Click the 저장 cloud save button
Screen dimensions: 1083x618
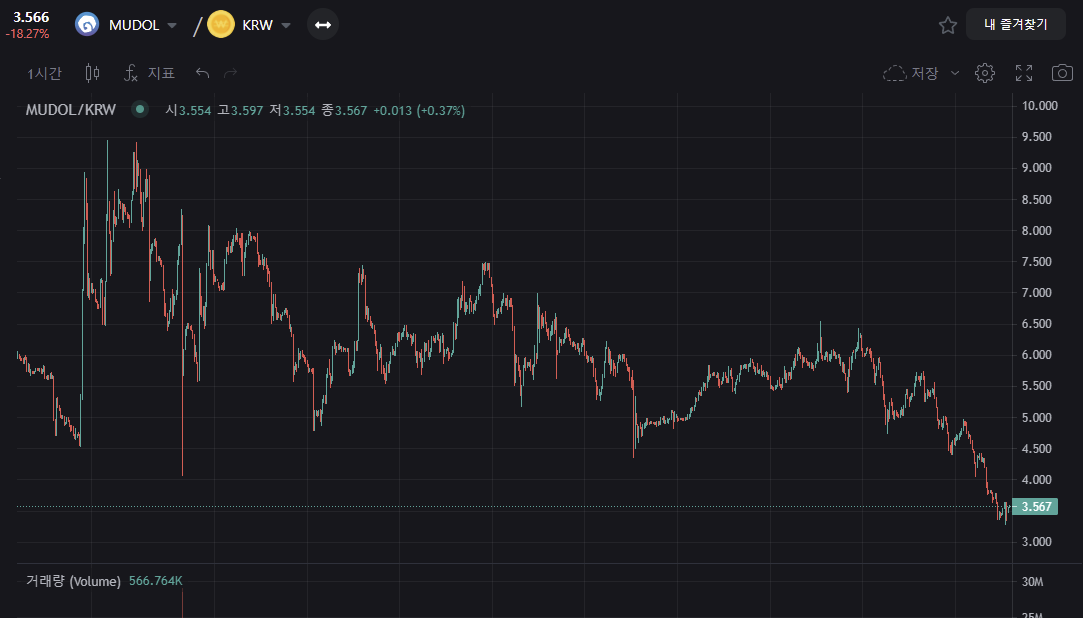point(910,73)
